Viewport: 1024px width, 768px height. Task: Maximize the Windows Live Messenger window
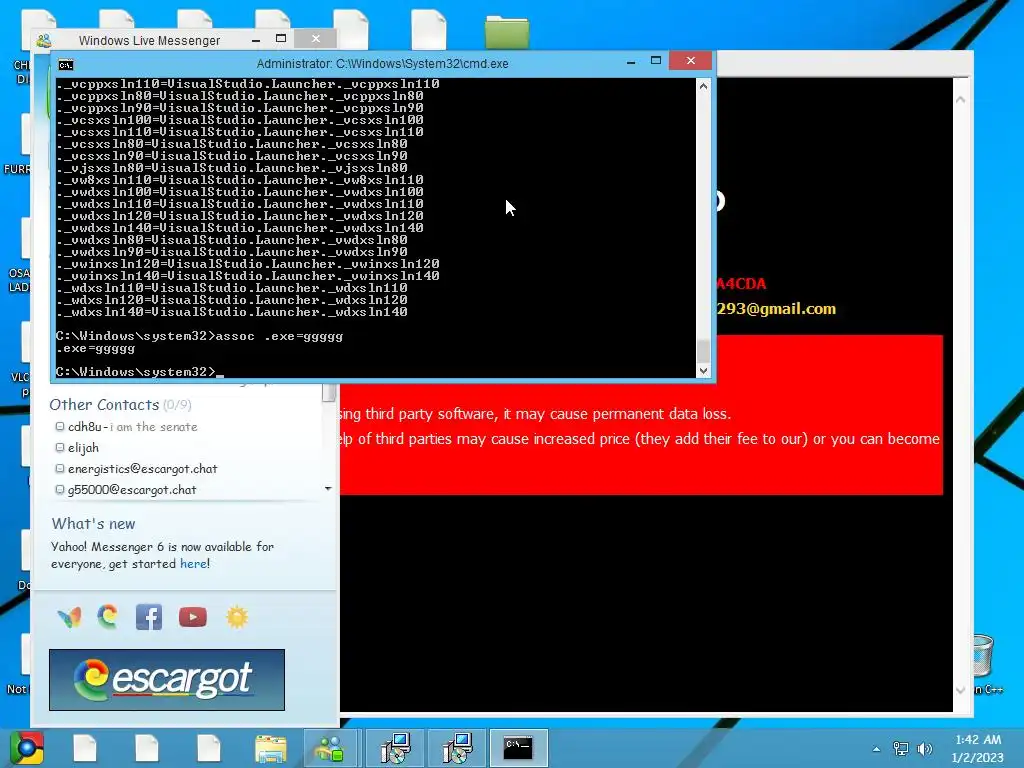click(281, 39)
